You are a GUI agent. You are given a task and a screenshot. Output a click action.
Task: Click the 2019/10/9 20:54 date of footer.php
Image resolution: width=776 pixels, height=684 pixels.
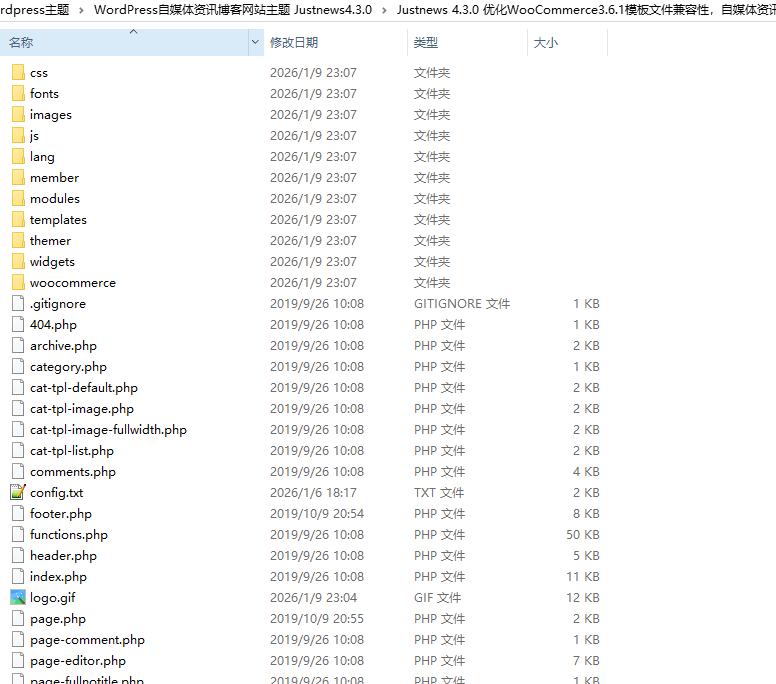[x=317, y=513]
